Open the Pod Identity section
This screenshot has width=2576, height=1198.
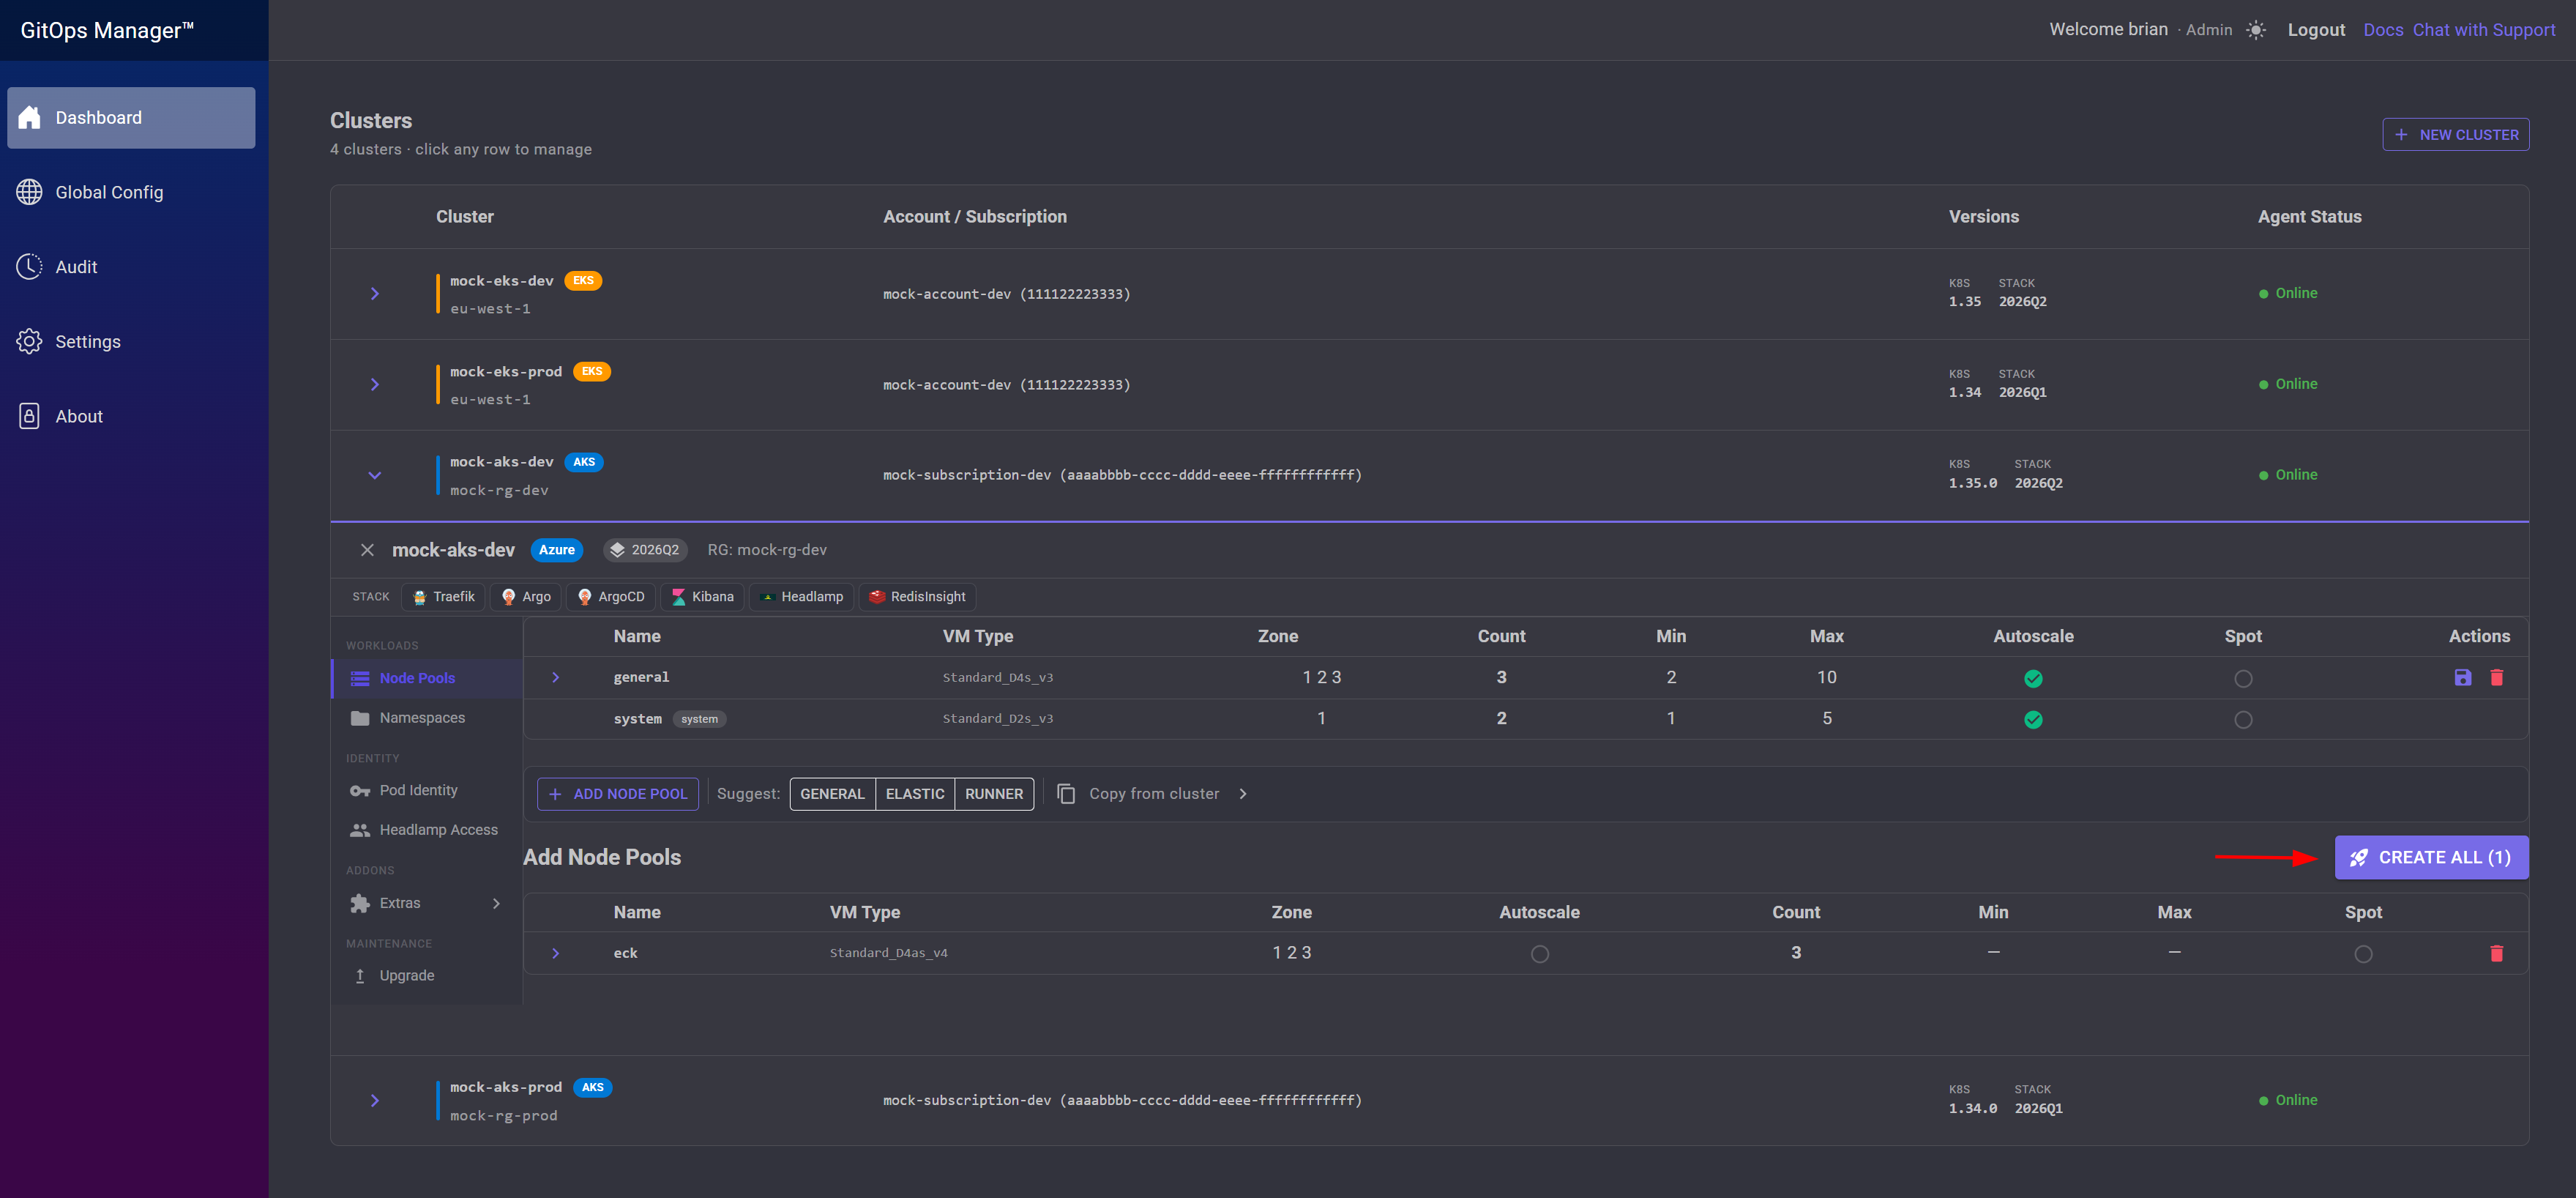click(427, 791)
